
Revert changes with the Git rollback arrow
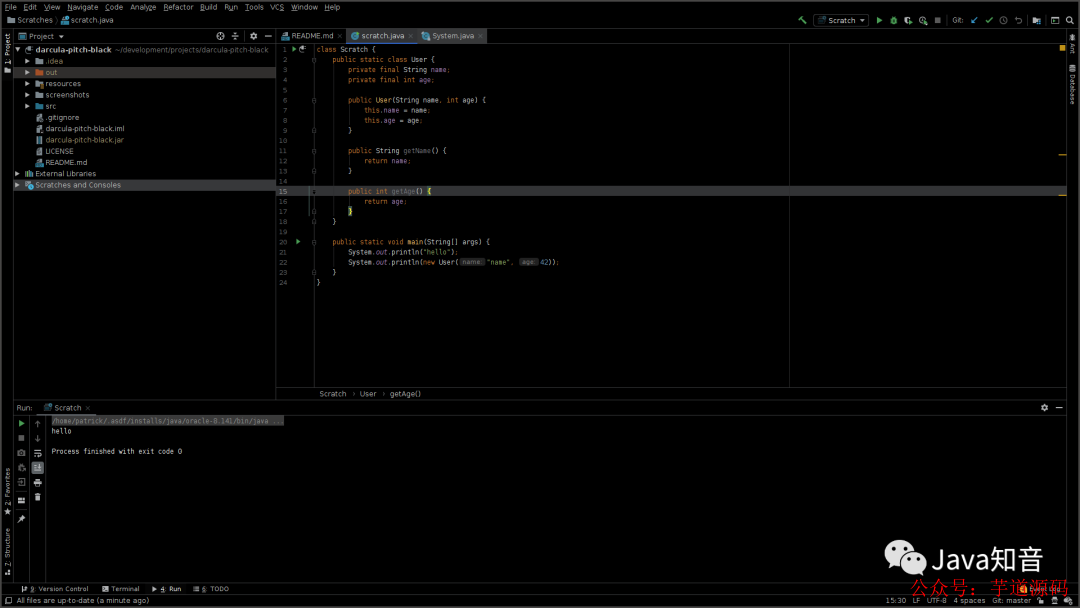click(x=1019, y=21)
